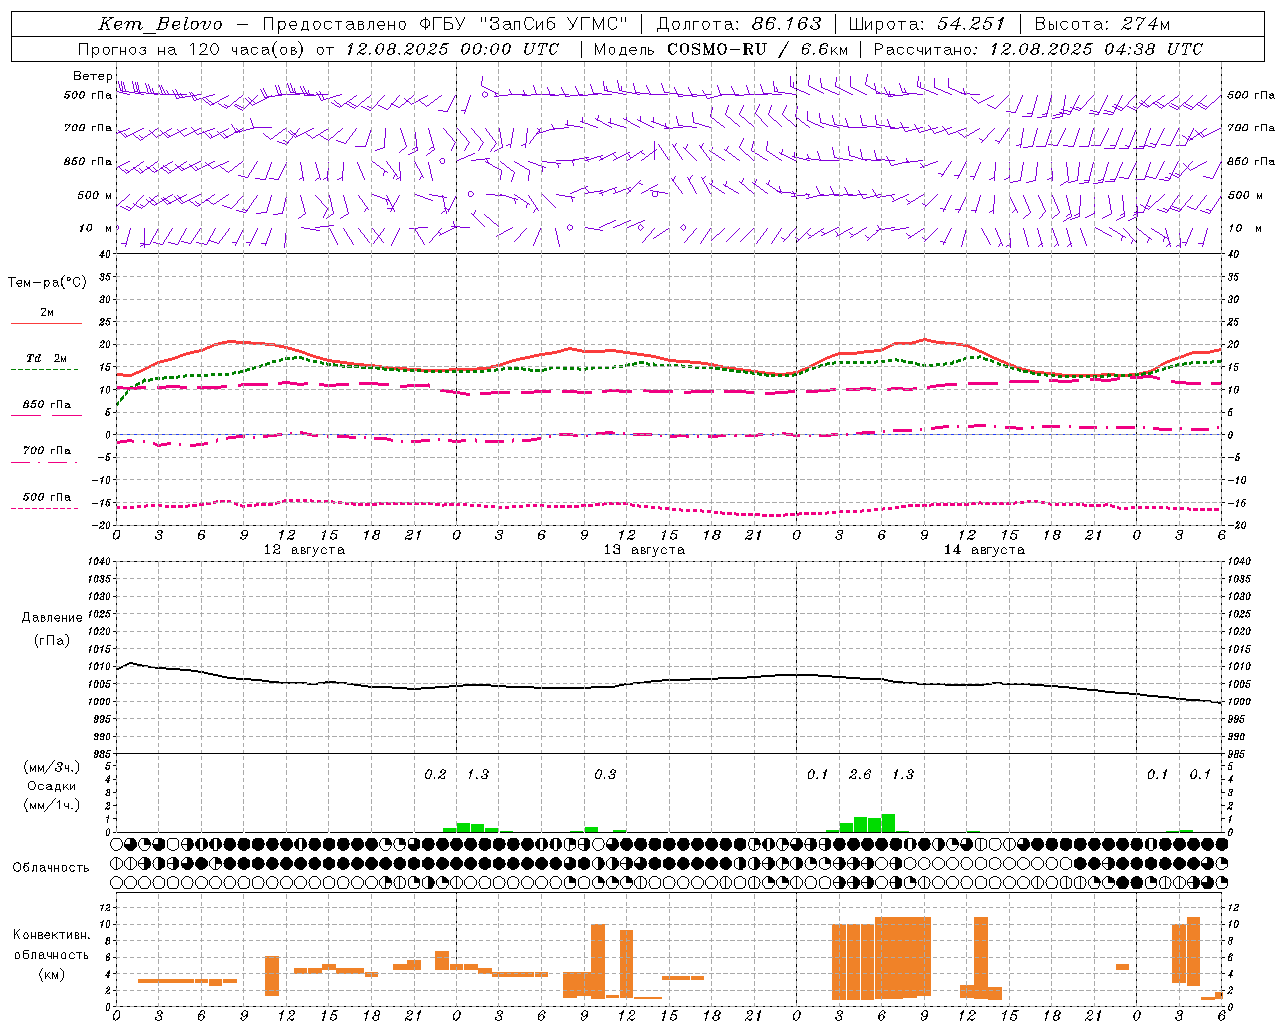Image resolution: width=1280 pixels, height=1024 pixels.
Task: Click the '500 м' wind level label on left
Action: [x=95, y=195]
